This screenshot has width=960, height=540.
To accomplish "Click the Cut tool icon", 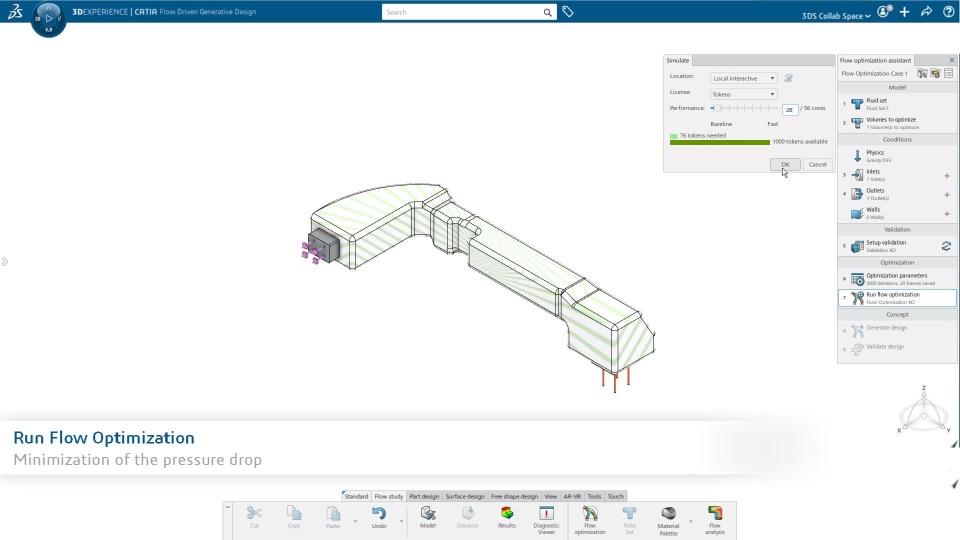I will (254, 517).
